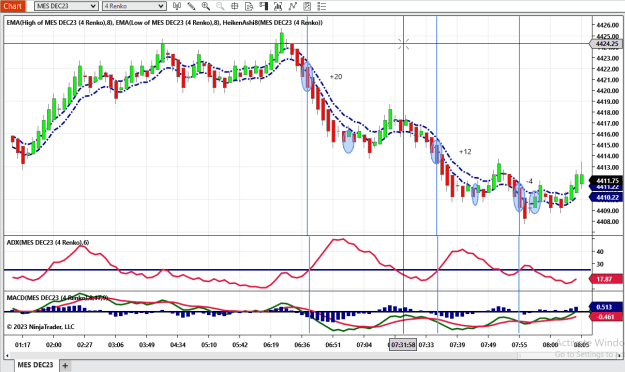Switch to the MES DEC23 bottom tab
Image resolution: width=625 pixels, height=372 pixels.
click(x=35, y=365)
